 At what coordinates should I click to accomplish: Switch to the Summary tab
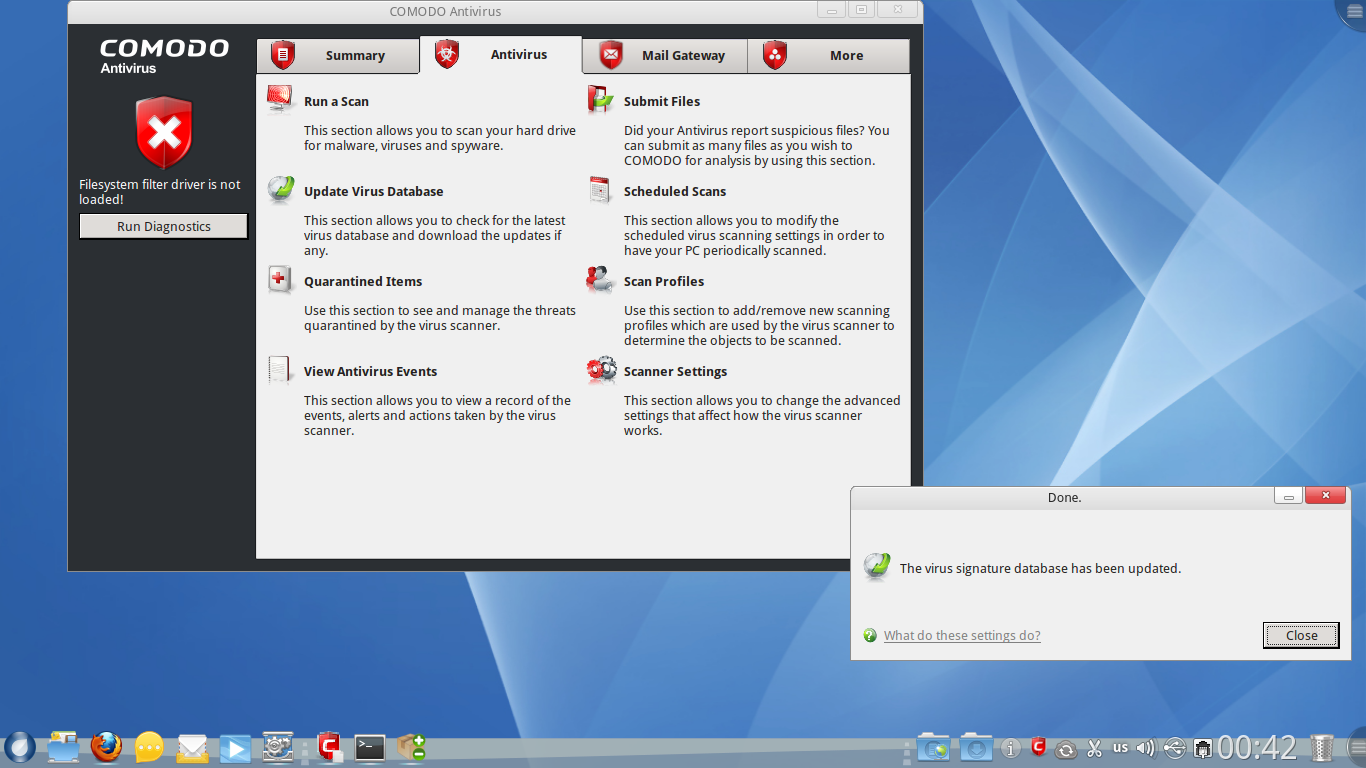pos(337,56)
